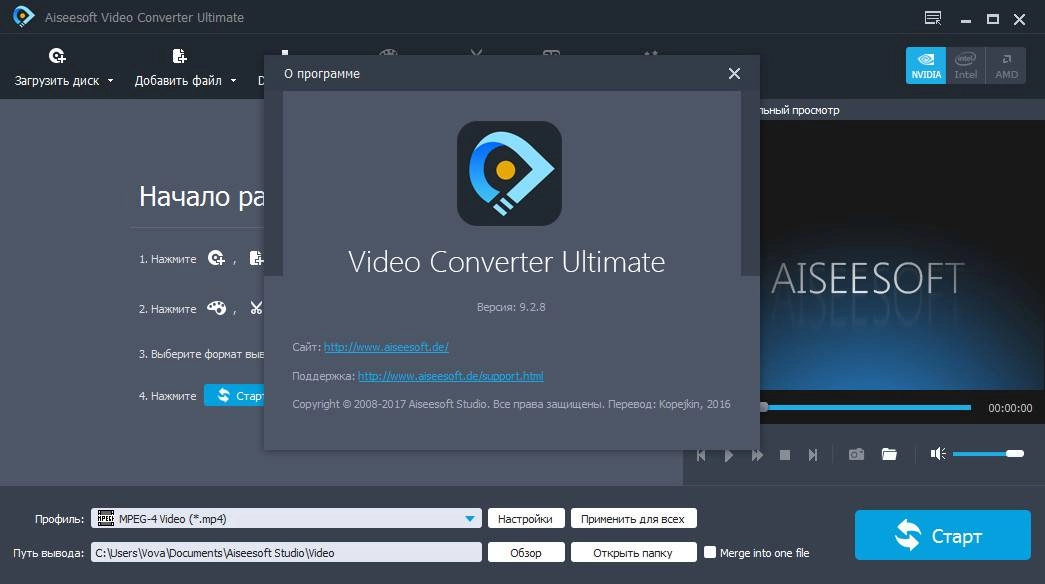The width and height of the screenshot is (1045, 584).
Task: Click the scissors clip icon in step 2
Action: 256,307
